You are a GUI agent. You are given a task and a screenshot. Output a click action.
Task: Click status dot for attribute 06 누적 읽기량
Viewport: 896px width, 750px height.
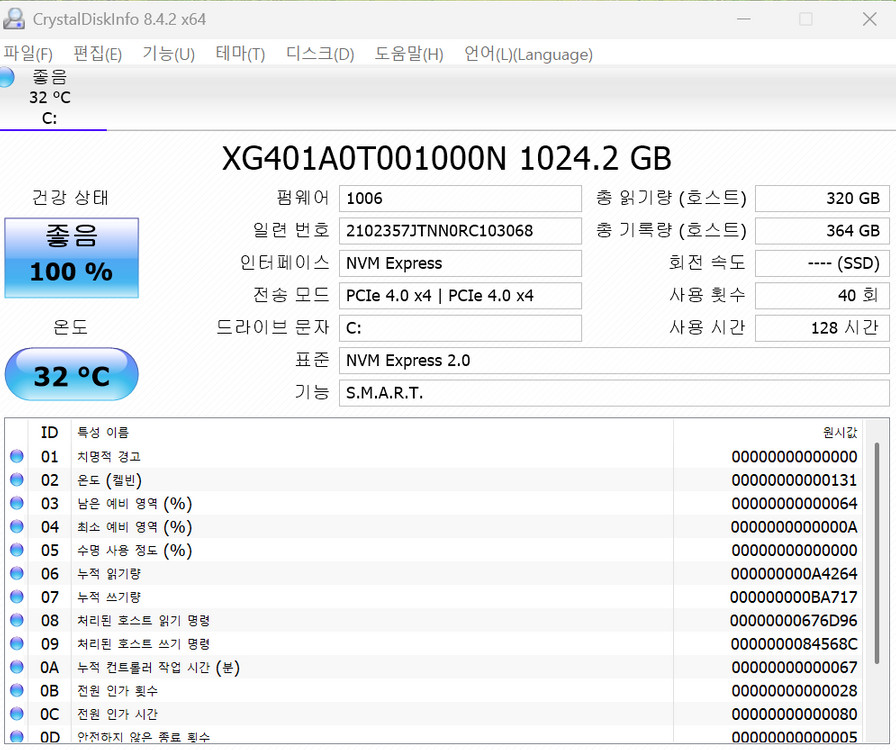17,573
